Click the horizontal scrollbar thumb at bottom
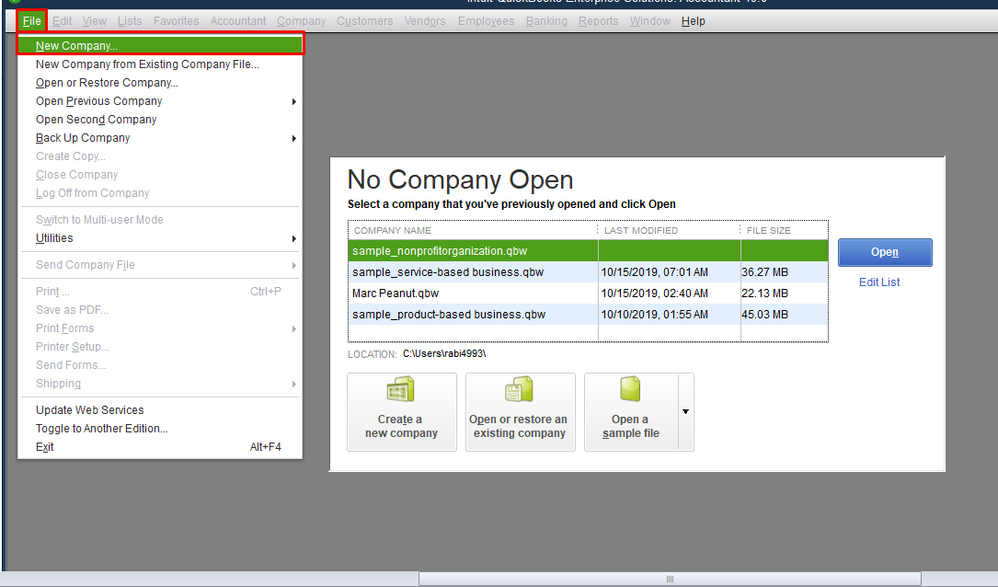 670,579
